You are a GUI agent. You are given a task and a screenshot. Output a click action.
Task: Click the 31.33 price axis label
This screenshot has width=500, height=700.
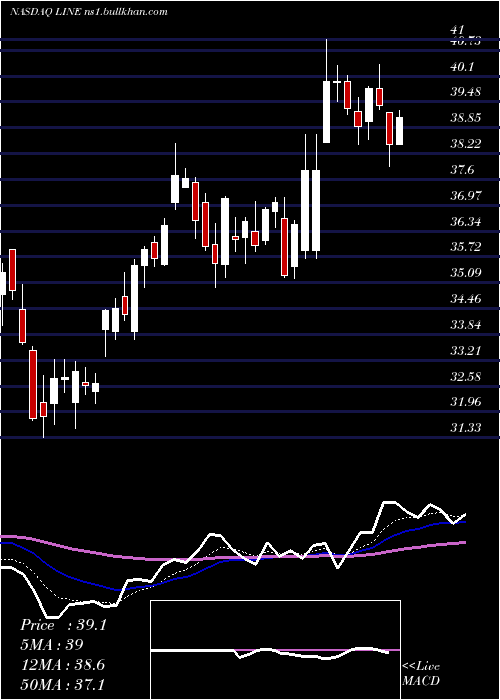(x=466, y=428)
